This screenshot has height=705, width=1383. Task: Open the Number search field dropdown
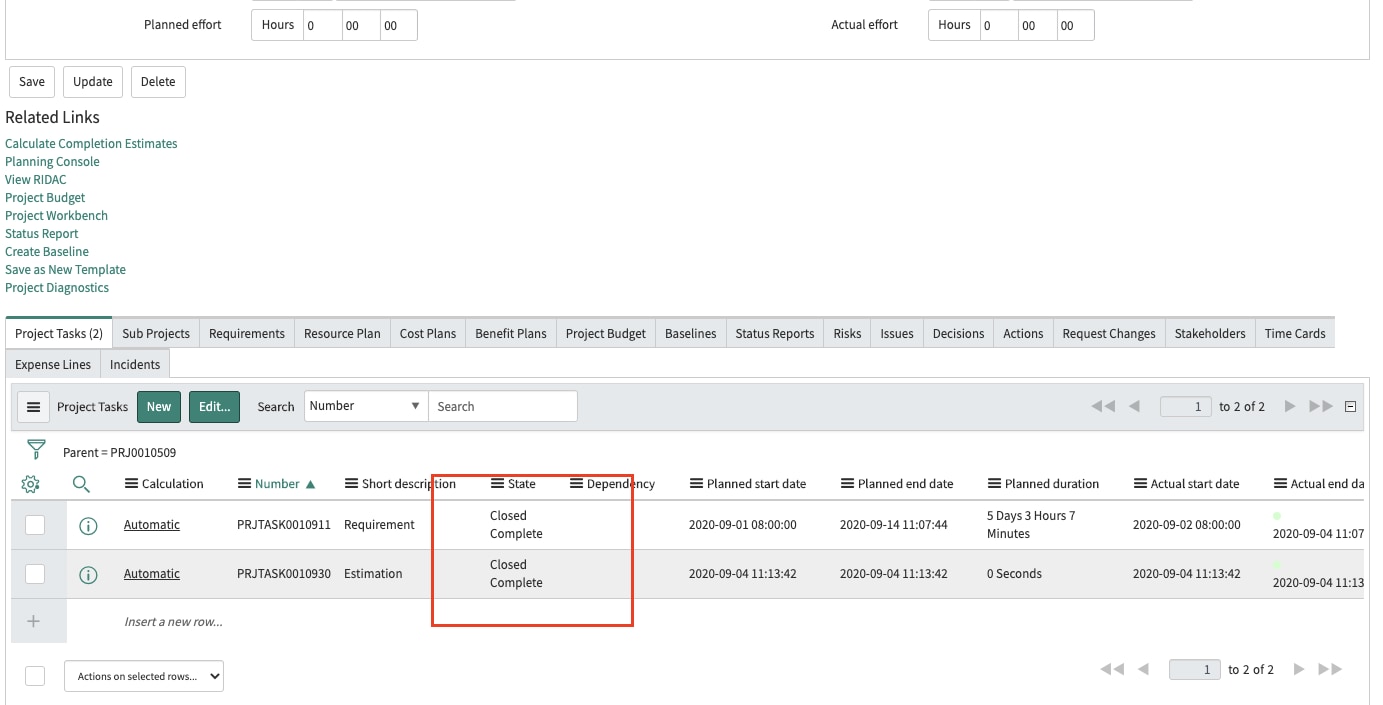(x=365, y=406)
